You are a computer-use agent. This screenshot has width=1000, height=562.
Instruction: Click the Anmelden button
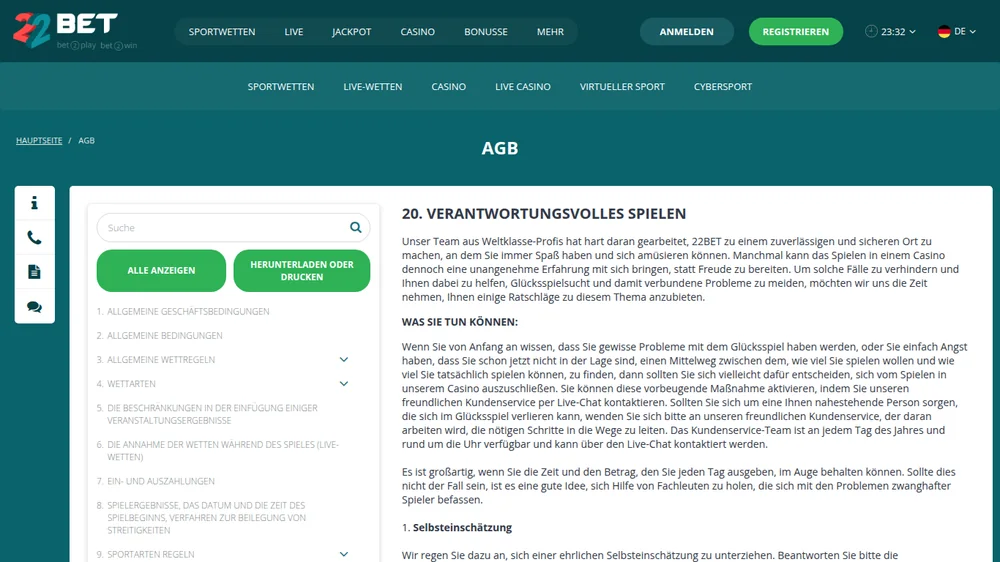click(x=687, y=31)
